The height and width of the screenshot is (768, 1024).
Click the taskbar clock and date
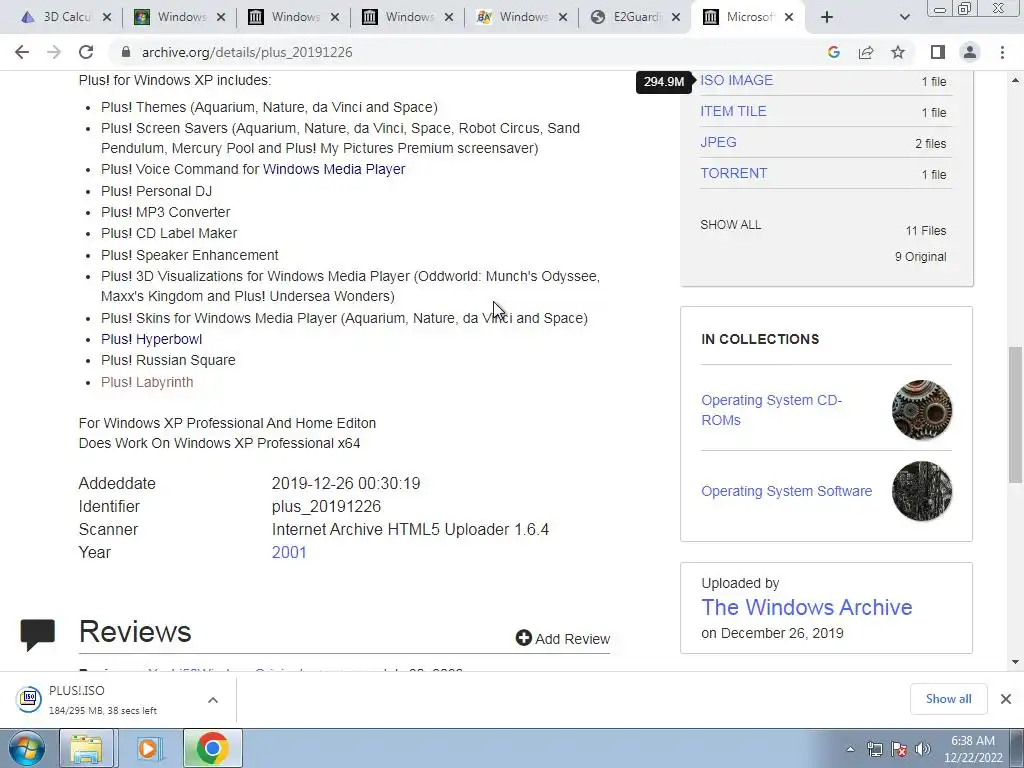972,749
